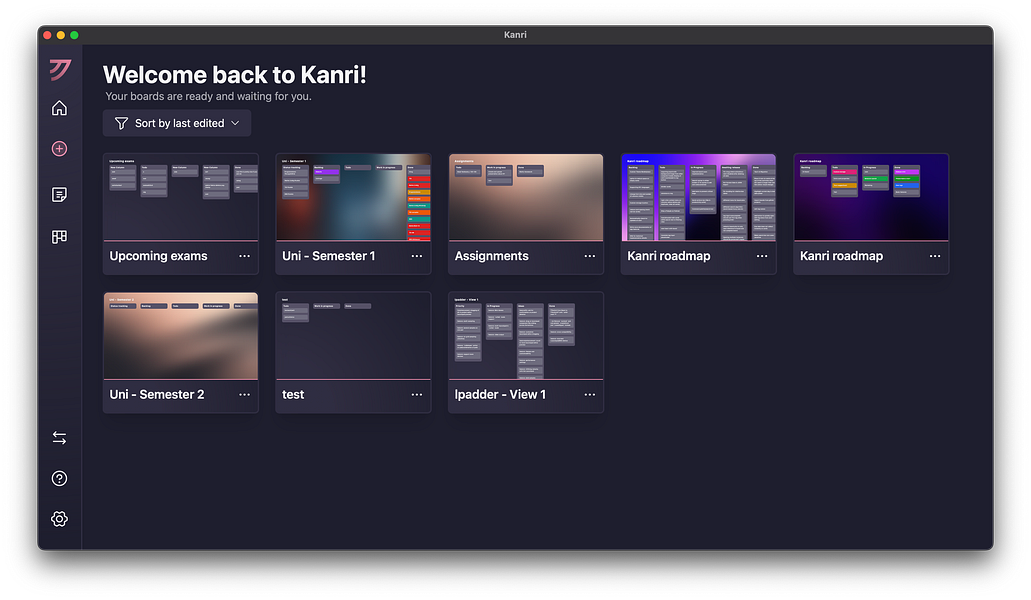
Task: Click the Kanri logo in the sidebar
Action: (60, 69)
